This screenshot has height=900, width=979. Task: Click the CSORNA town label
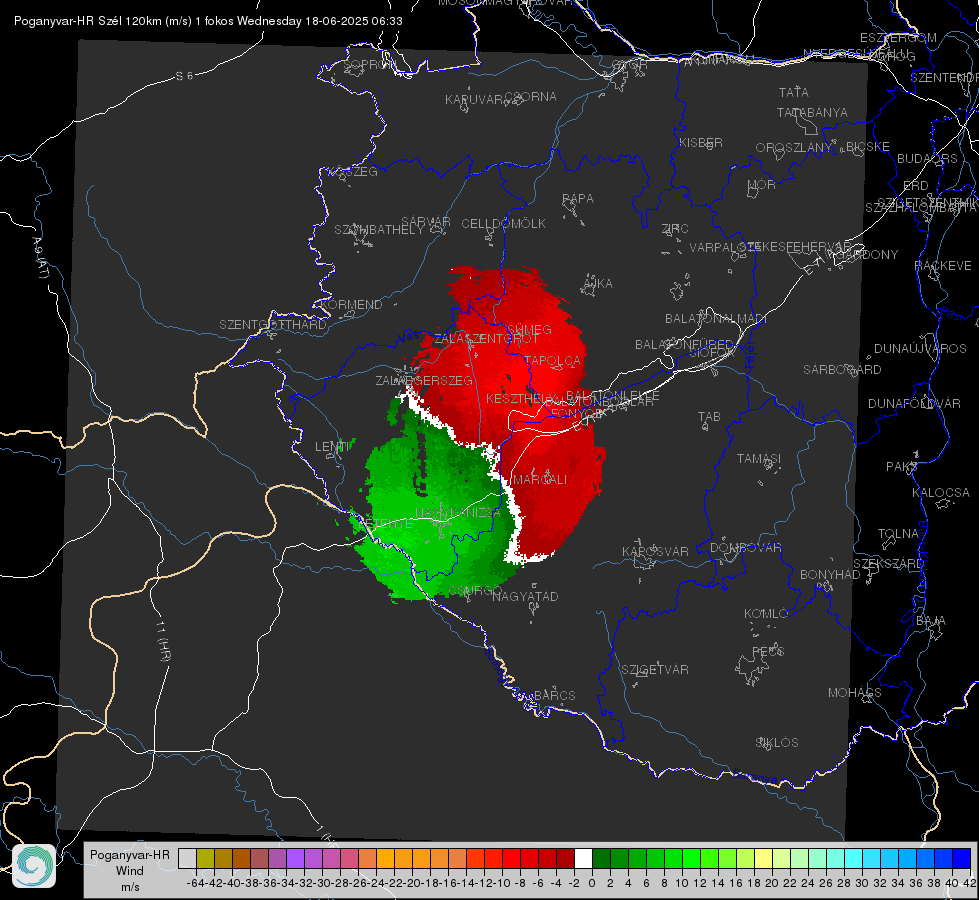tap(531, 96)
